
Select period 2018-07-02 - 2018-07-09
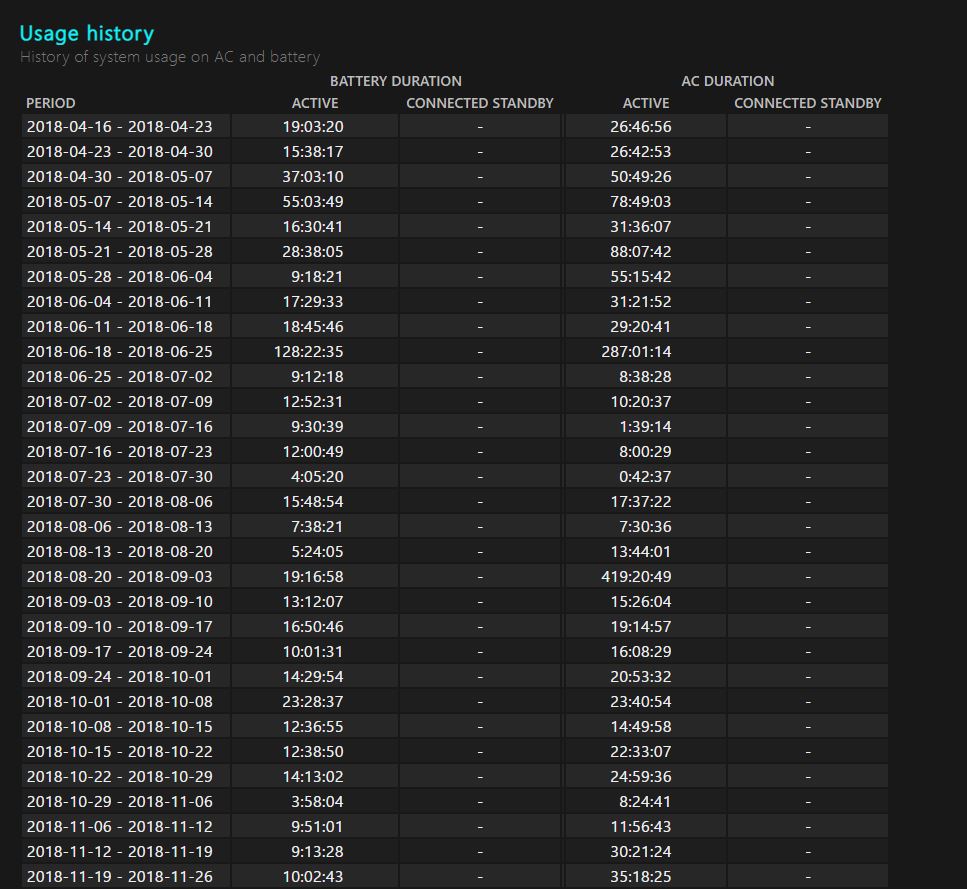[x=120, y=401]
